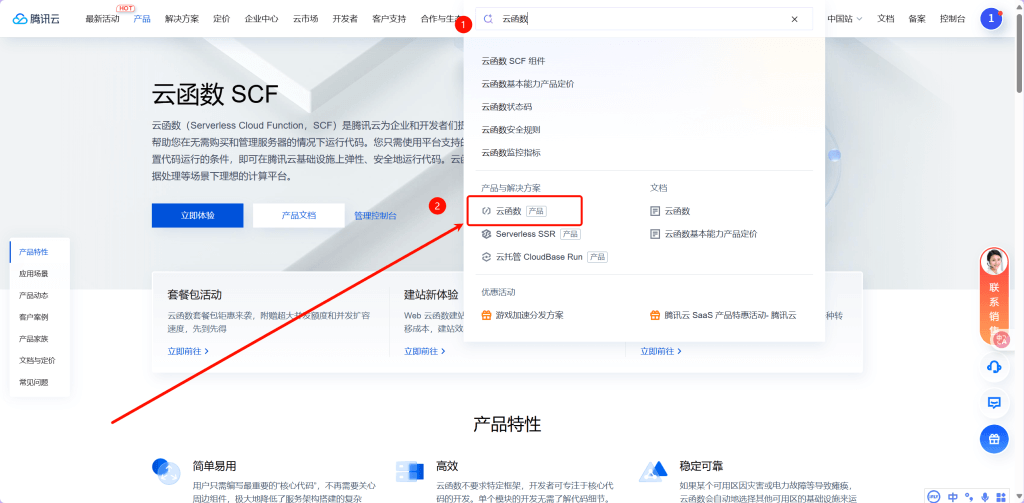Click the microphone icon in IME toolbar

[984, 496]
